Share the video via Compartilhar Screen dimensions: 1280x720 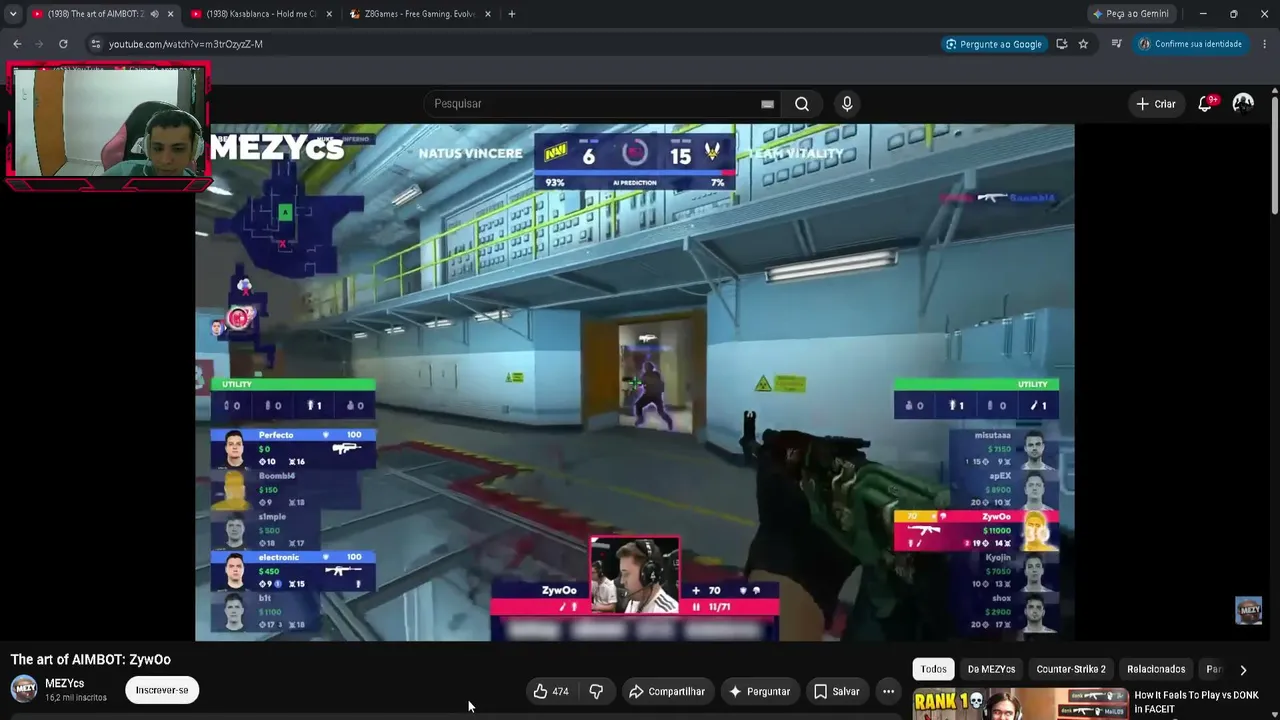pos(667,691)
